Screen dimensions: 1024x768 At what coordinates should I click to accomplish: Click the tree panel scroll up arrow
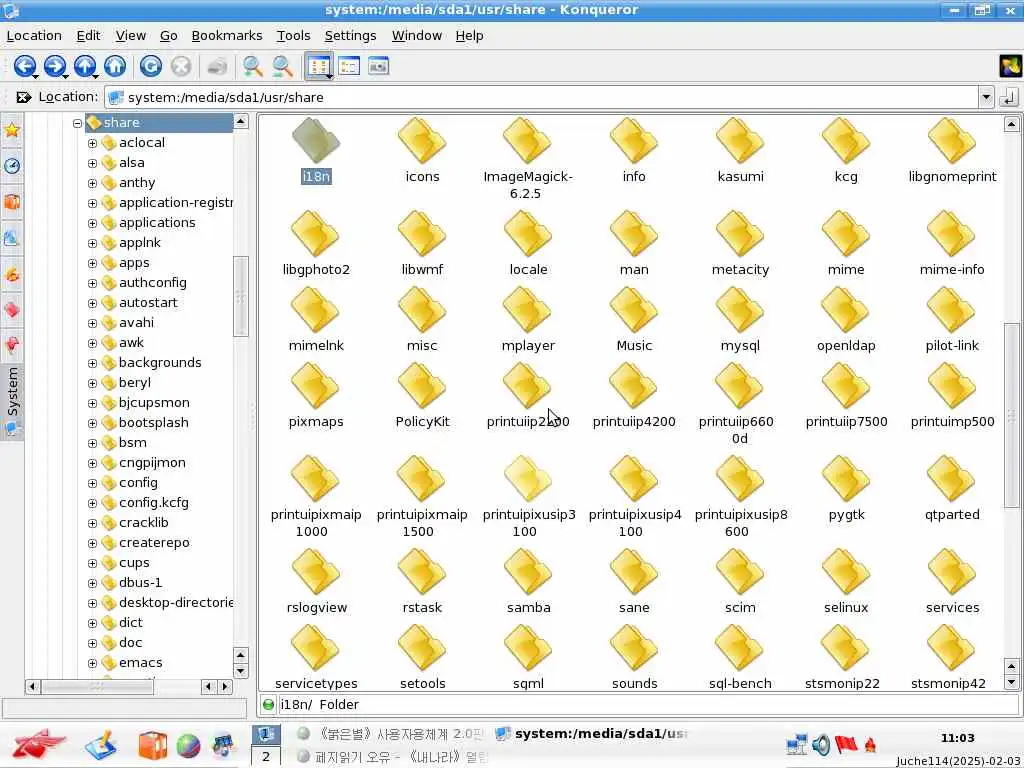(241, 121)
